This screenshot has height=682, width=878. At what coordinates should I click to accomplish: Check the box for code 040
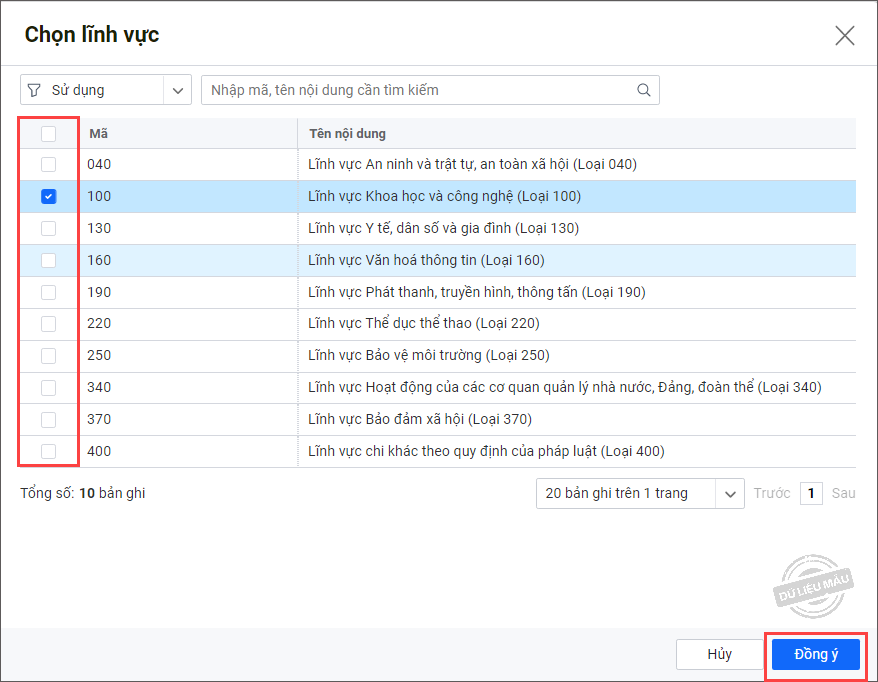pyautogui.click(x=48, y=165)
